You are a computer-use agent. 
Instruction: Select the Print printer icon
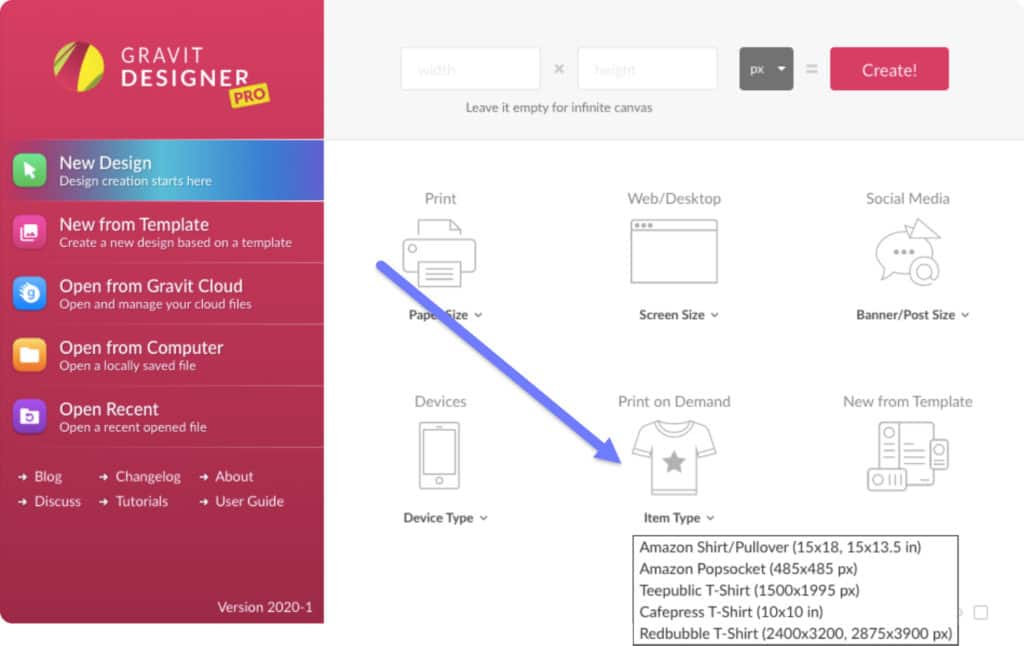[439, 254]
